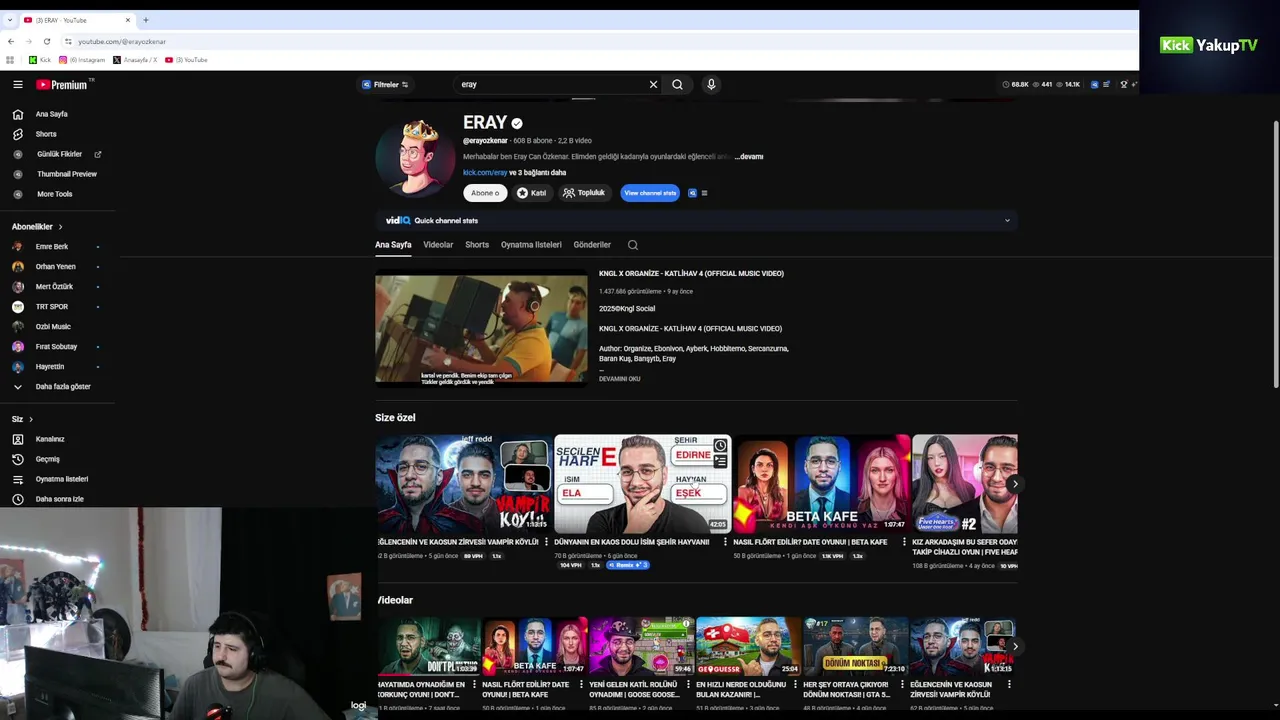Start voice search with microphone
The width and height of the screenshot is (1280, 720).
(711, 85)
